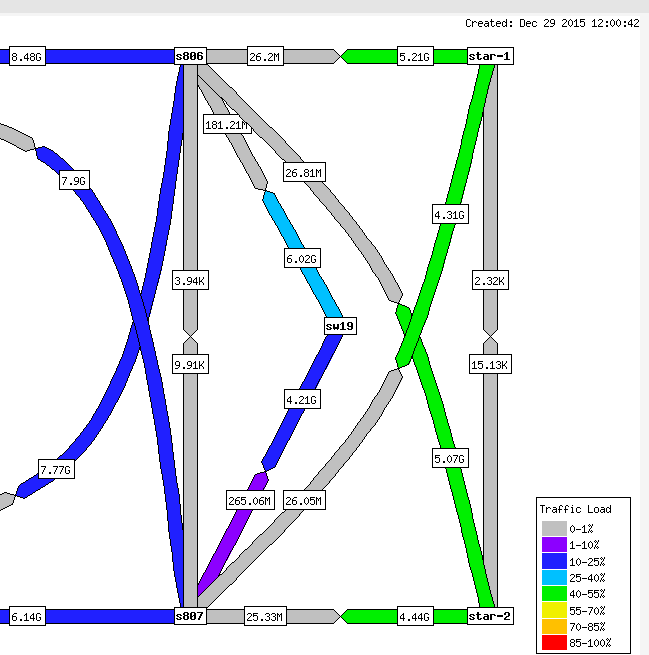The height and width of the screenshot is (655, 649).
Task: Click the 181.21M link label
Action: pos(227,124)
